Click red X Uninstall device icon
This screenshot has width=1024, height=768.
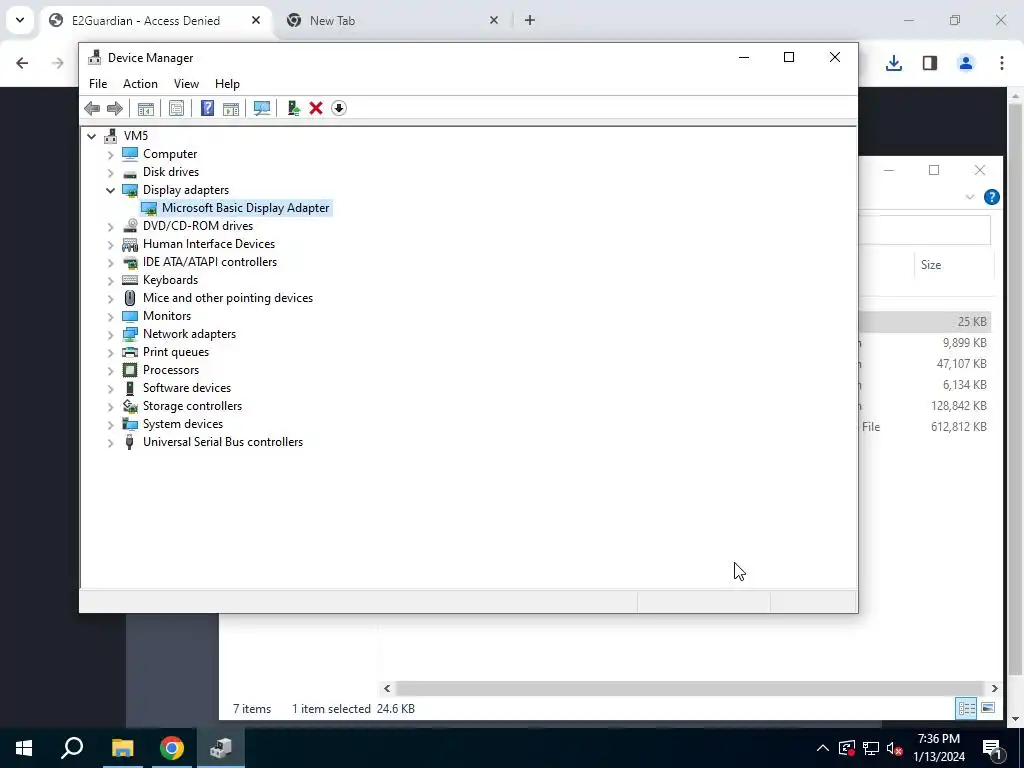click(x=316, y=108)
